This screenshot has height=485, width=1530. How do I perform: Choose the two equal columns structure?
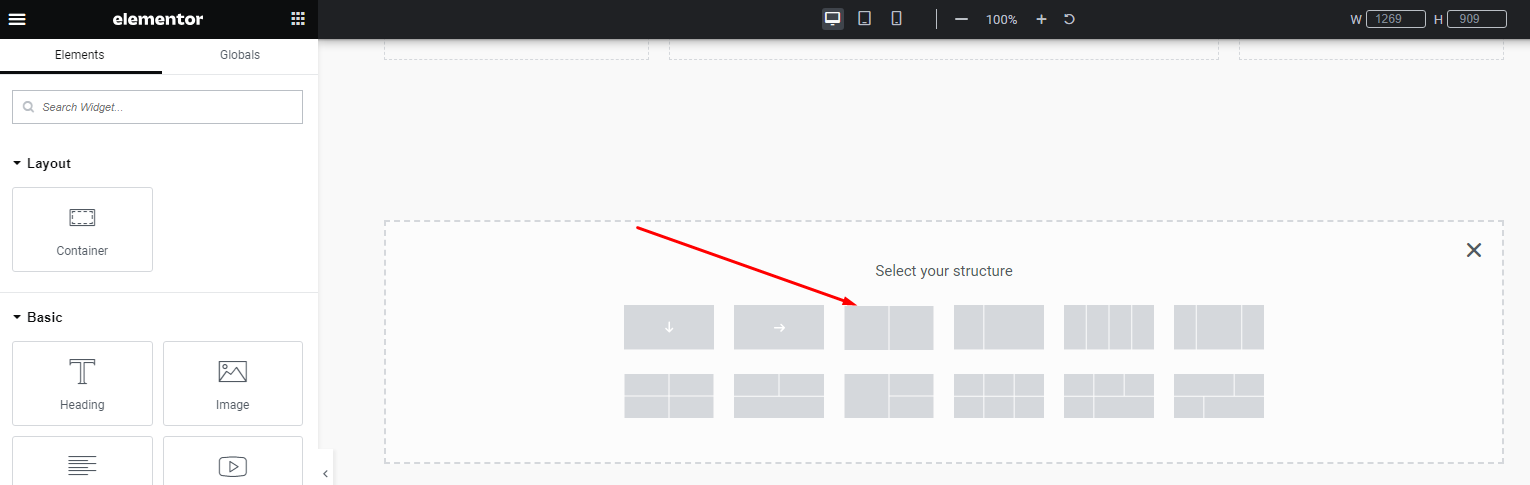889,327
